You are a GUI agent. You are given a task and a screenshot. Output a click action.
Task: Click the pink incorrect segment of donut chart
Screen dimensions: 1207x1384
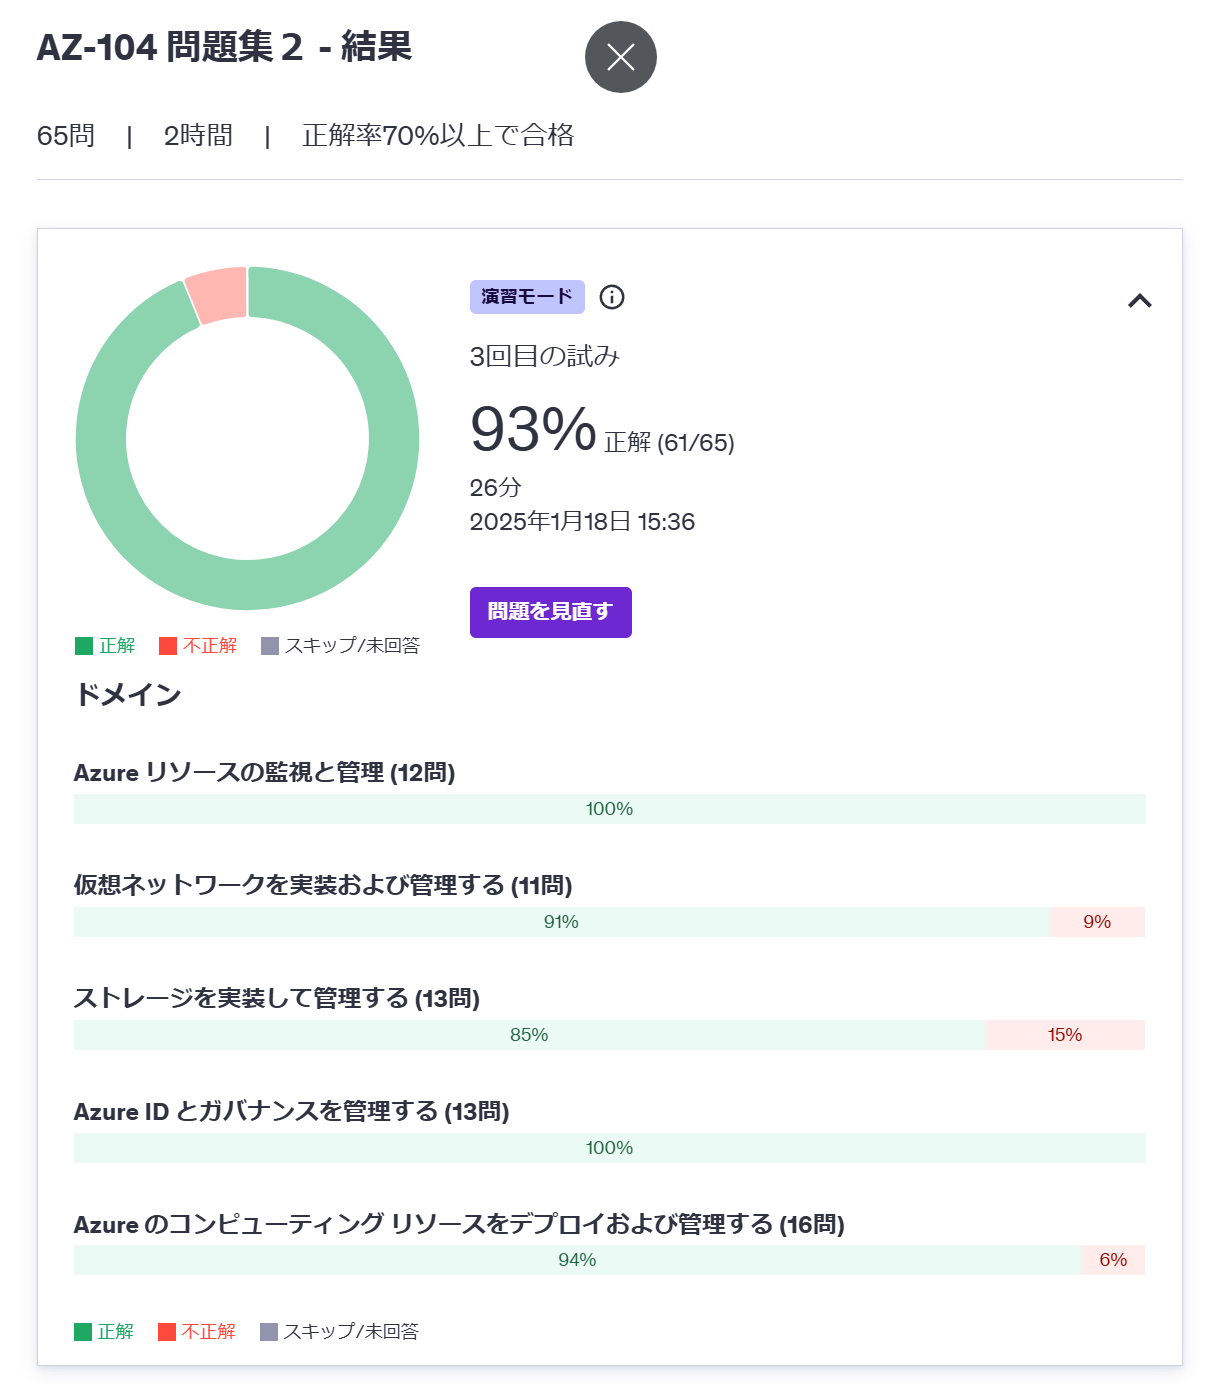[219, 294]
